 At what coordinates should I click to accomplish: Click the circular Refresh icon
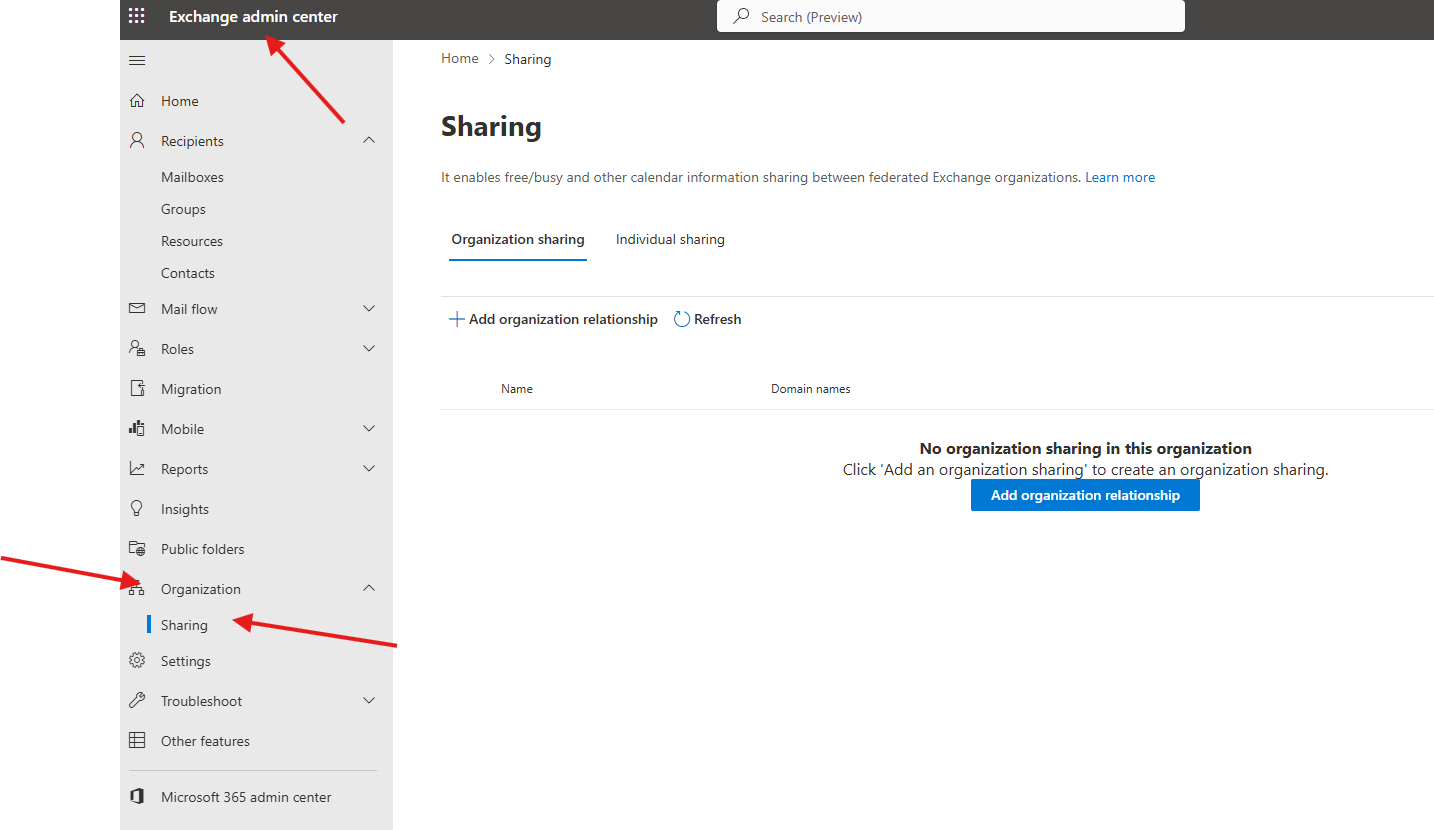click(x=682, y=319)
